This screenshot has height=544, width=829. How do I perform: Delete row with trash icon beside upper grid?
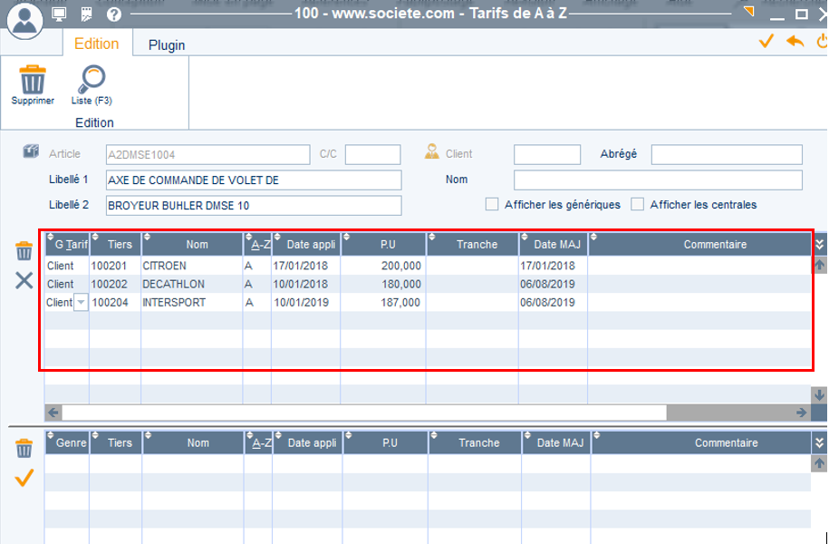(24, 251)
